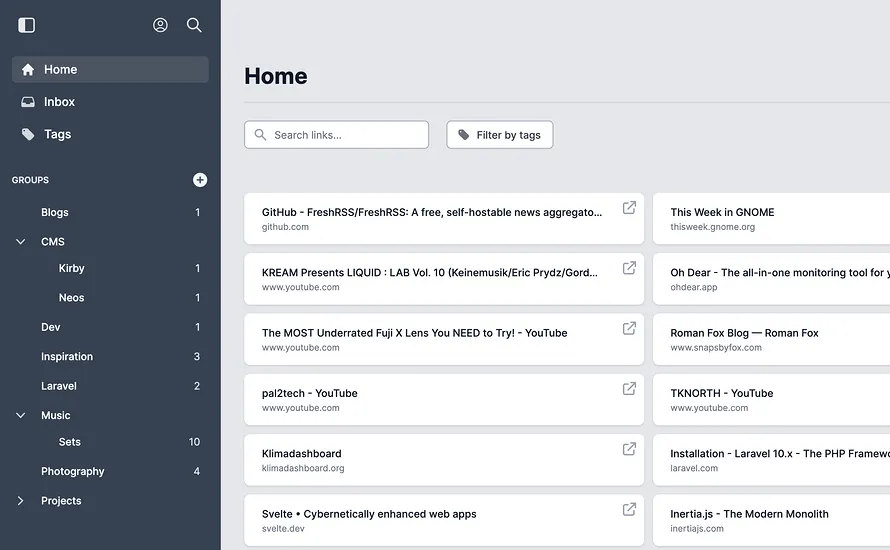Open Inertia.js - The Modern Monolith card

coord(771,520)
